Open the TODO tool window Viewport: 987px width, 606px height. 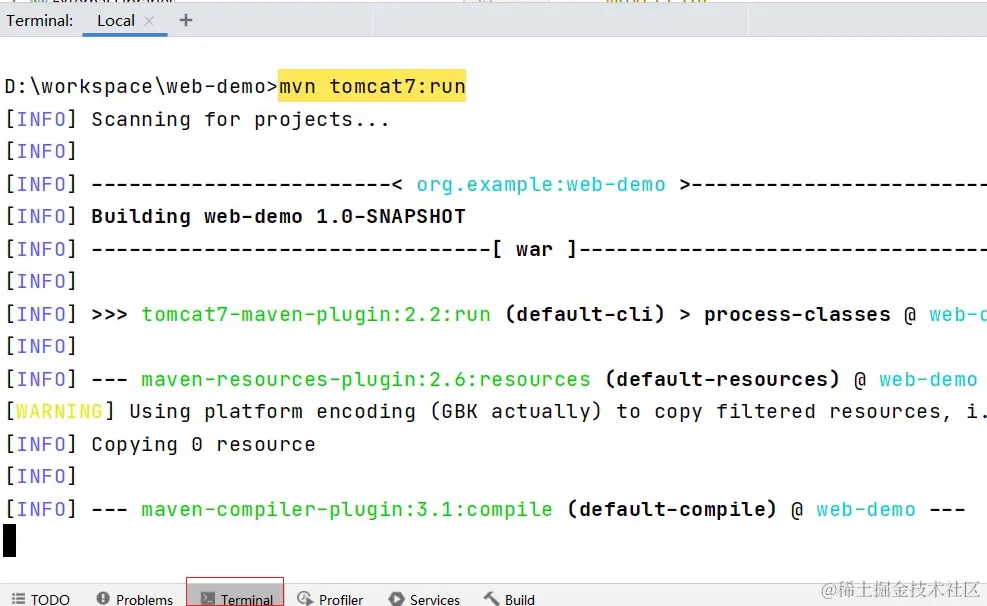40,598
